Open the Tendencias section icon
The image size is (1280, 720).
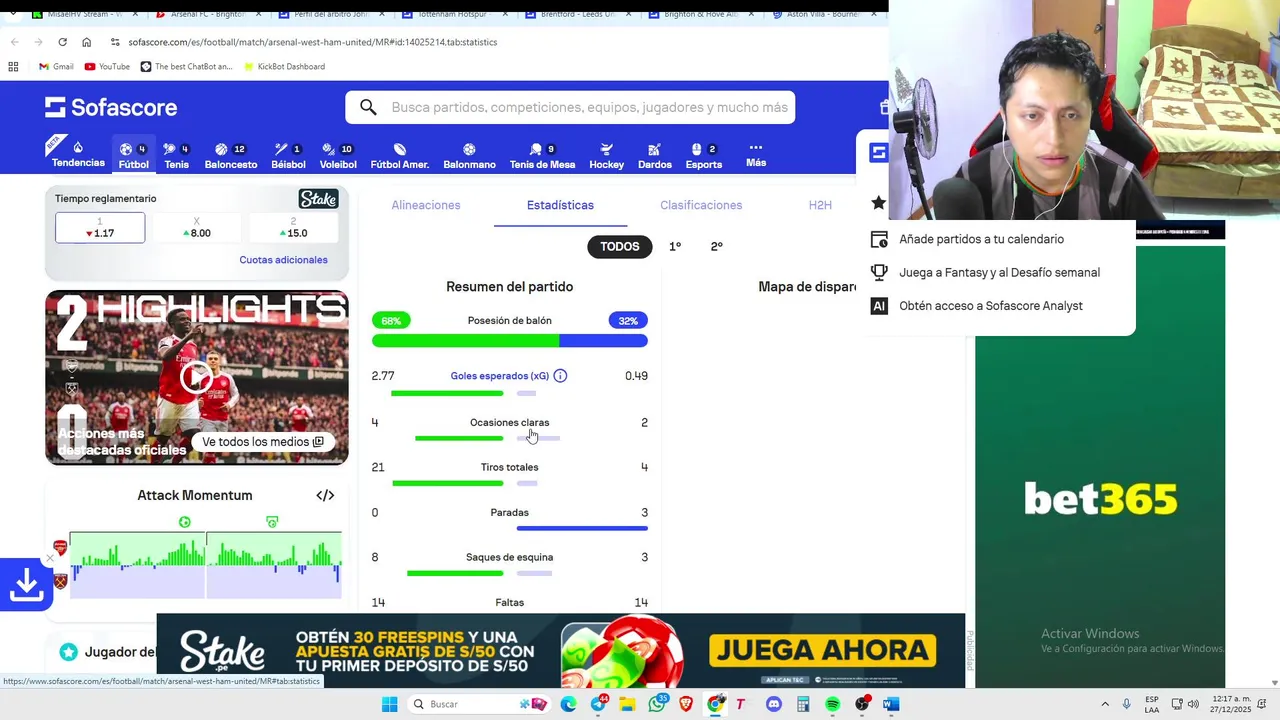(78, 148)
